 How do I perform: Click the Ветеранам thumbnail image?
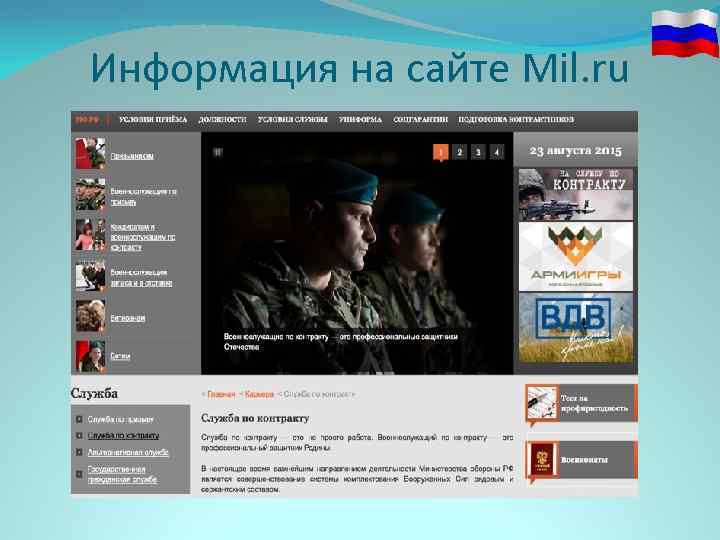click(90, 316)
